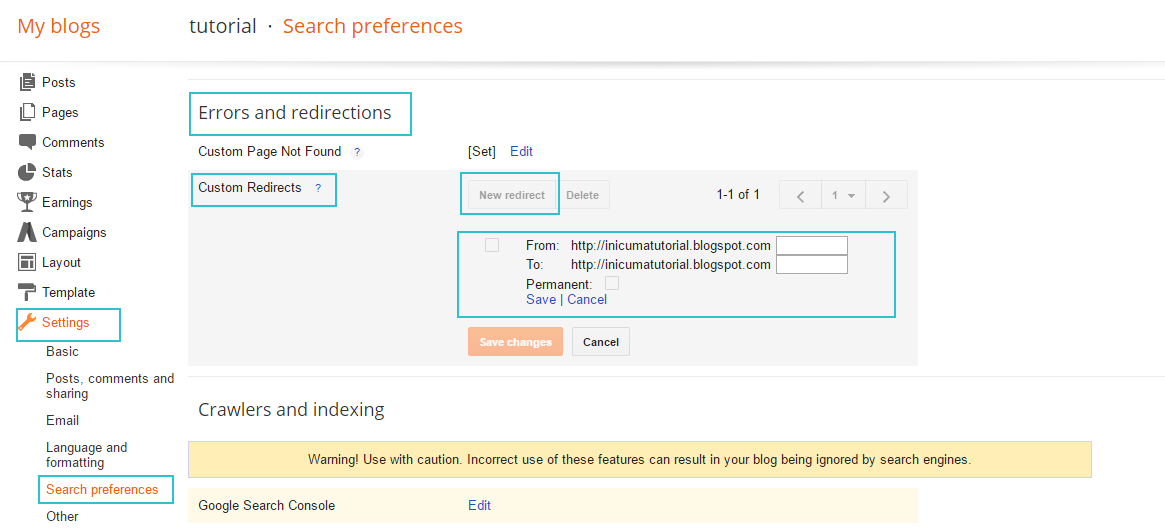Tick the checkbox beside the From row
This screenshot has height=532, width=1165.
492,245
